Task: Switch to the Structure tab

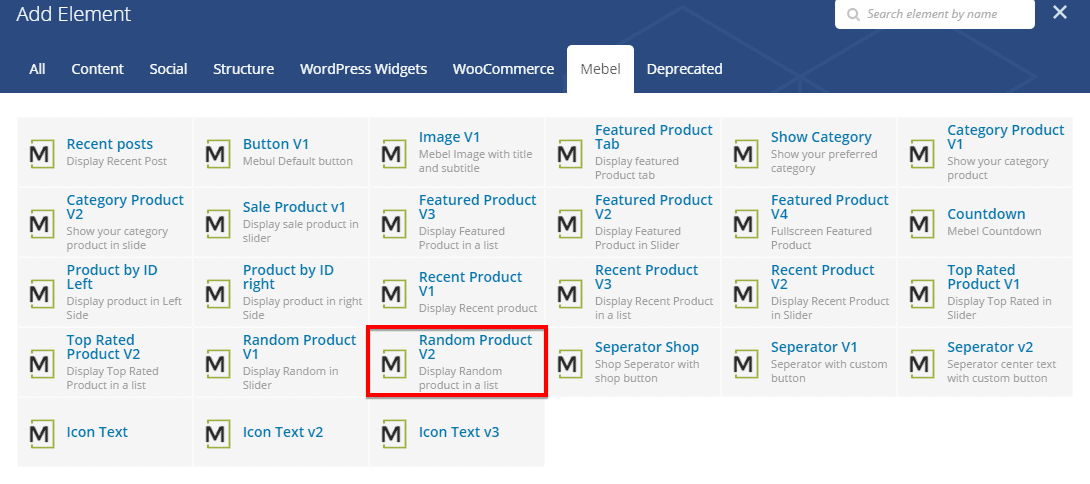Action: click(243, 69)
